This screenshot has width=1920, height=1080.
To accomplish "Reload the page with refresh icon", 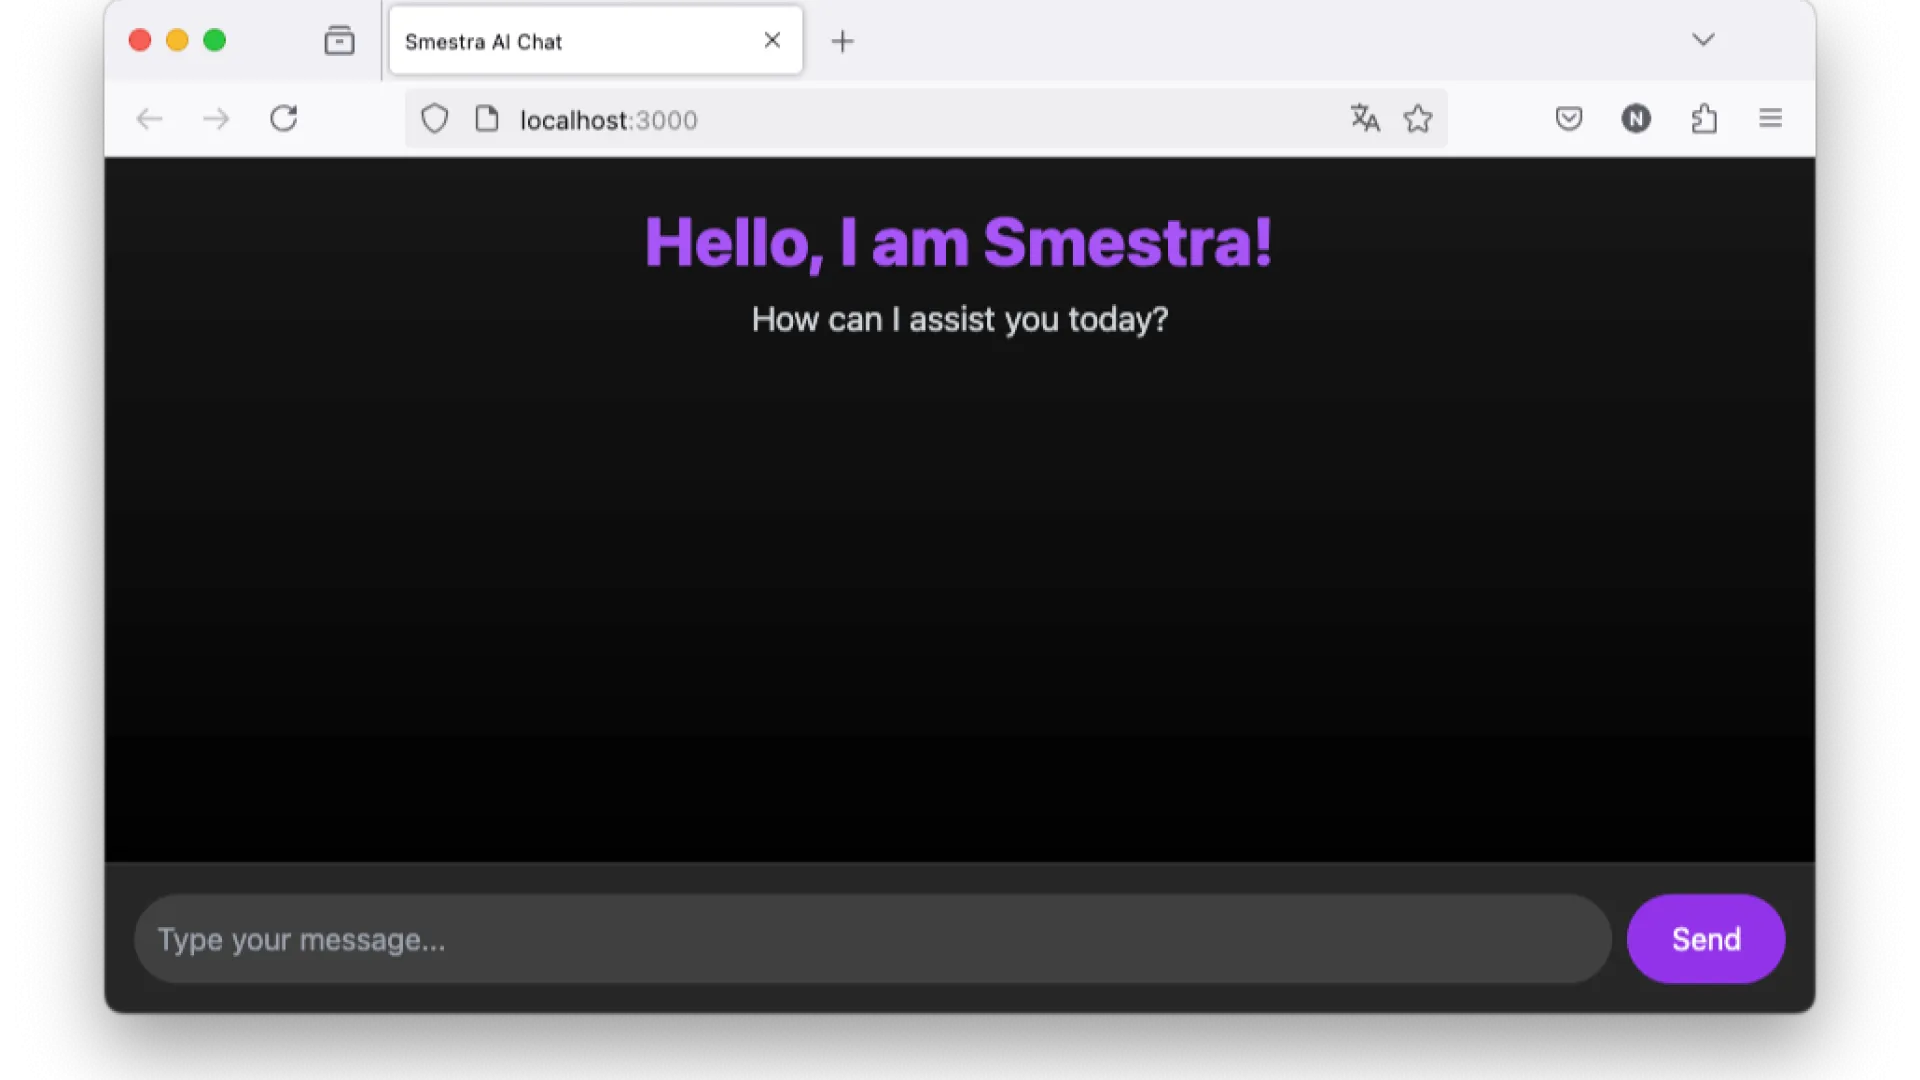I will [x=284, y=119].
